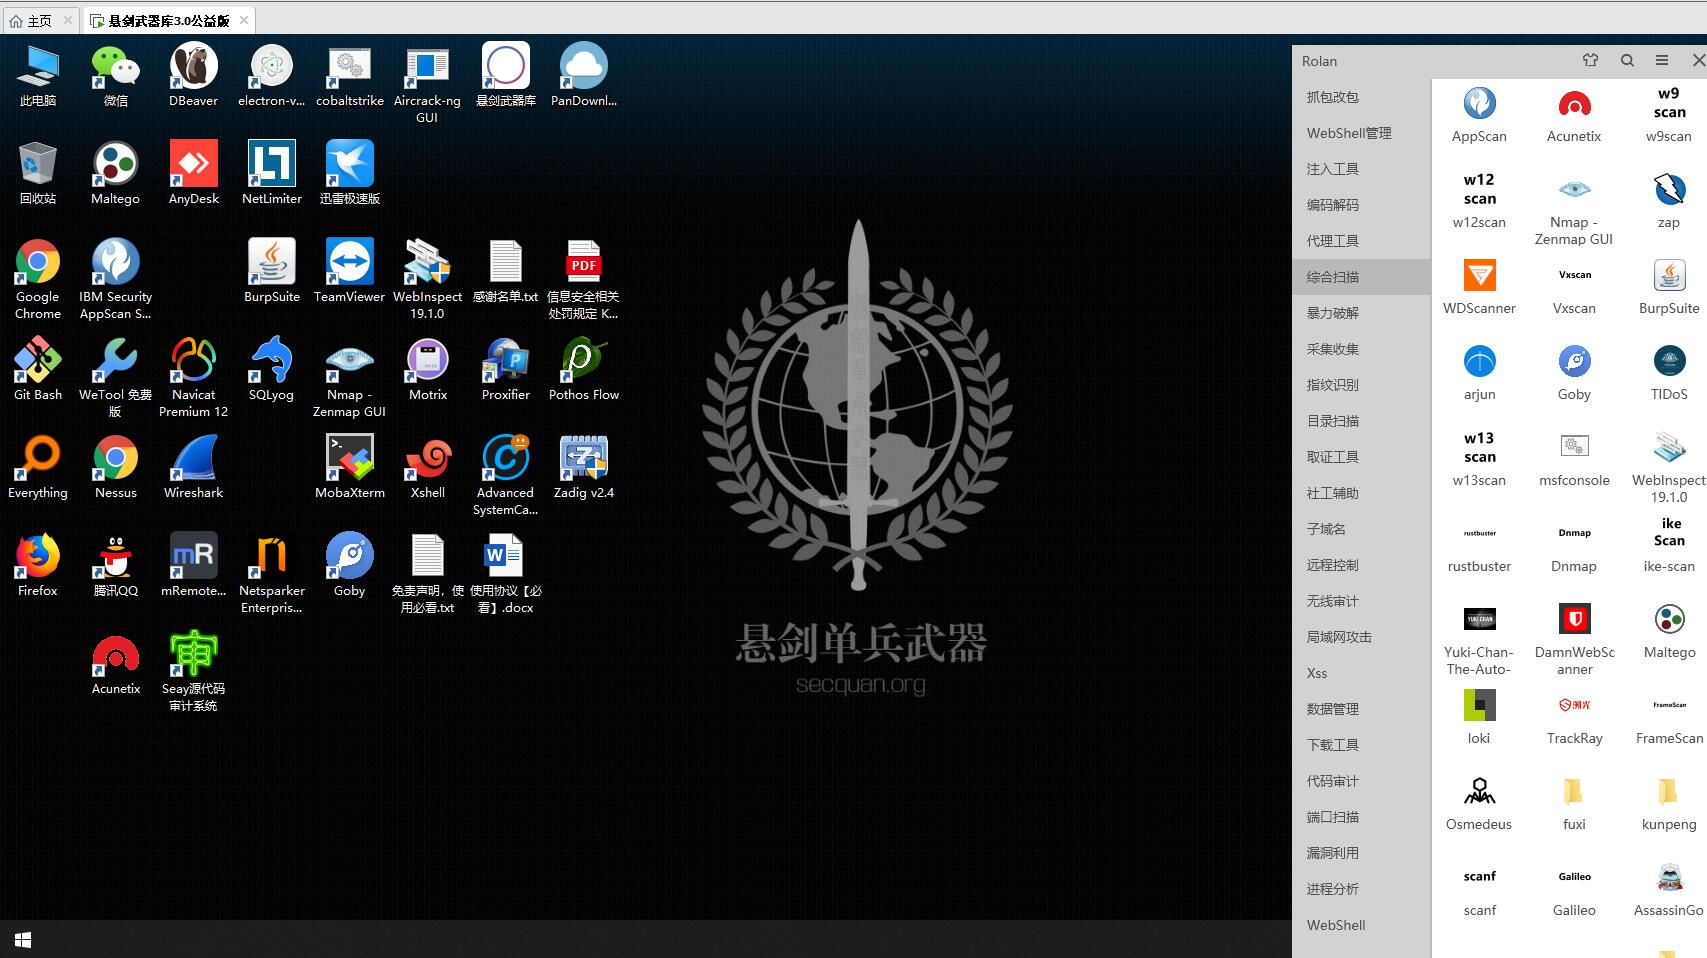The height and width of the screenshot is (958, 1707).
Task: Open the Maltego desktop shortcut
Action: (x=115, y=173)
